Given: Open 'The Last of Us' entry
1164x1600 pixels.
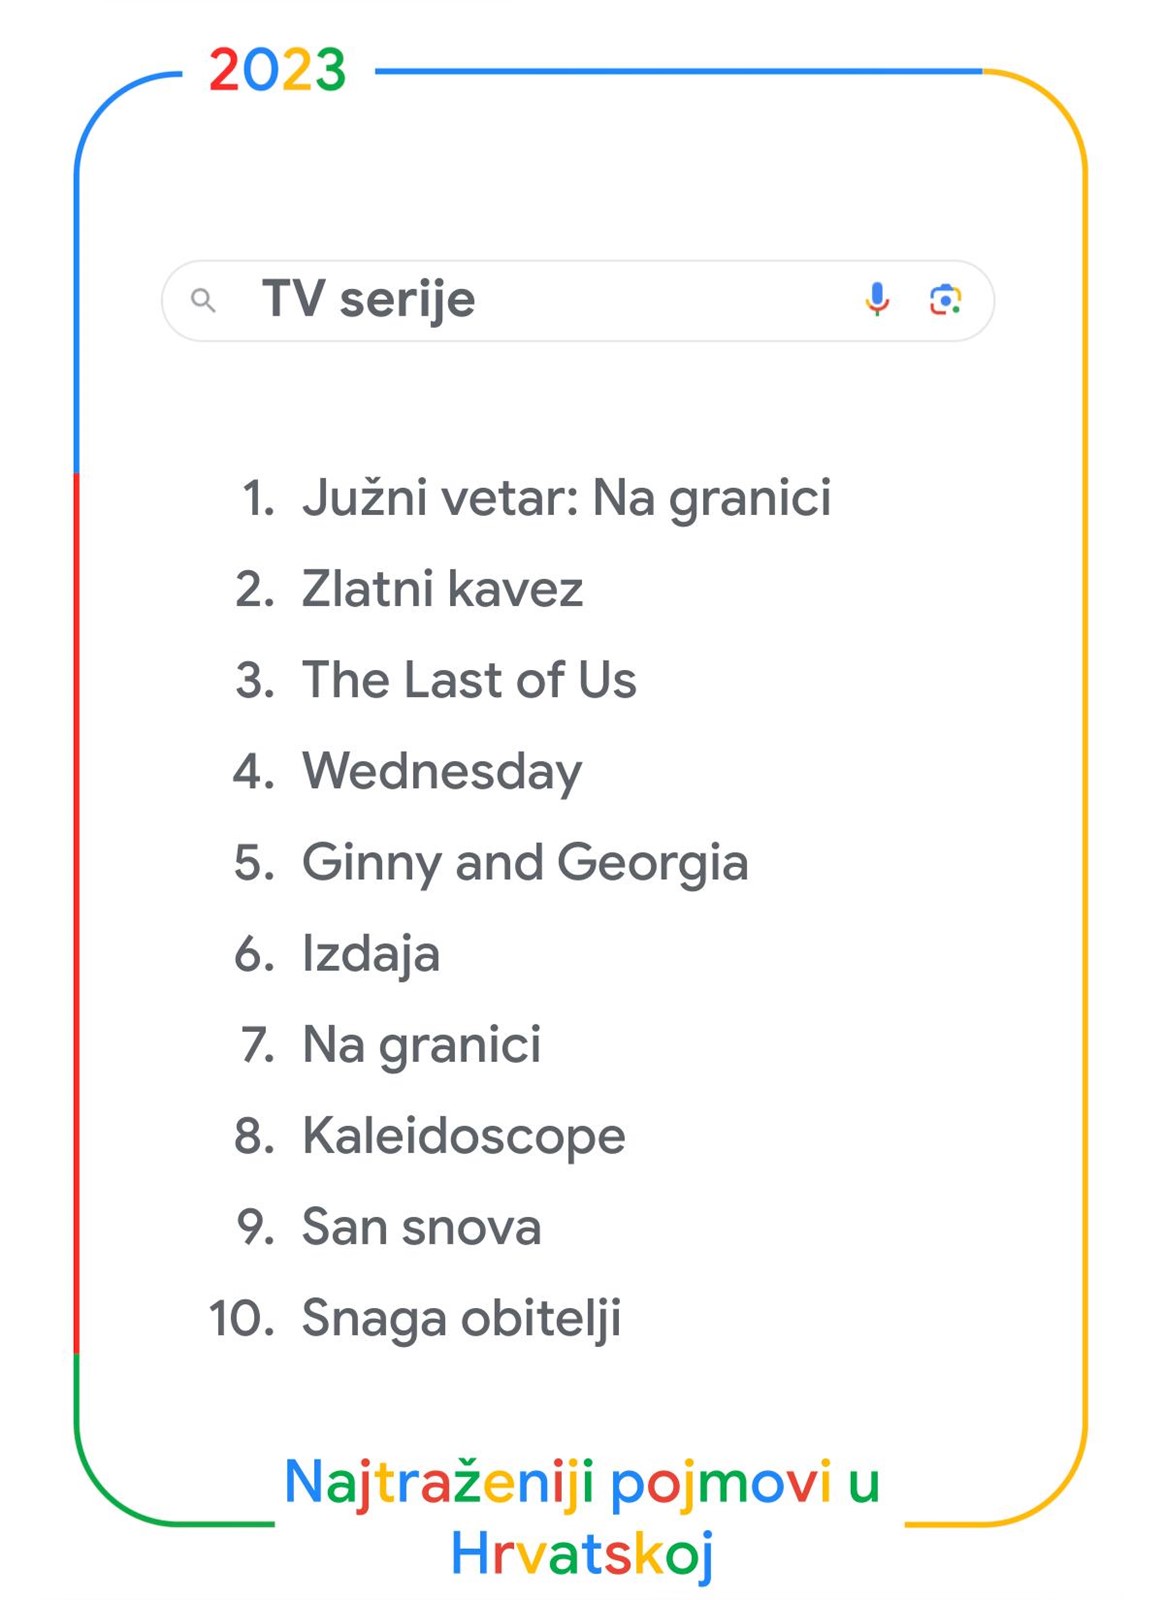Looking at the screenshot, I should click(x=469, y=680).
